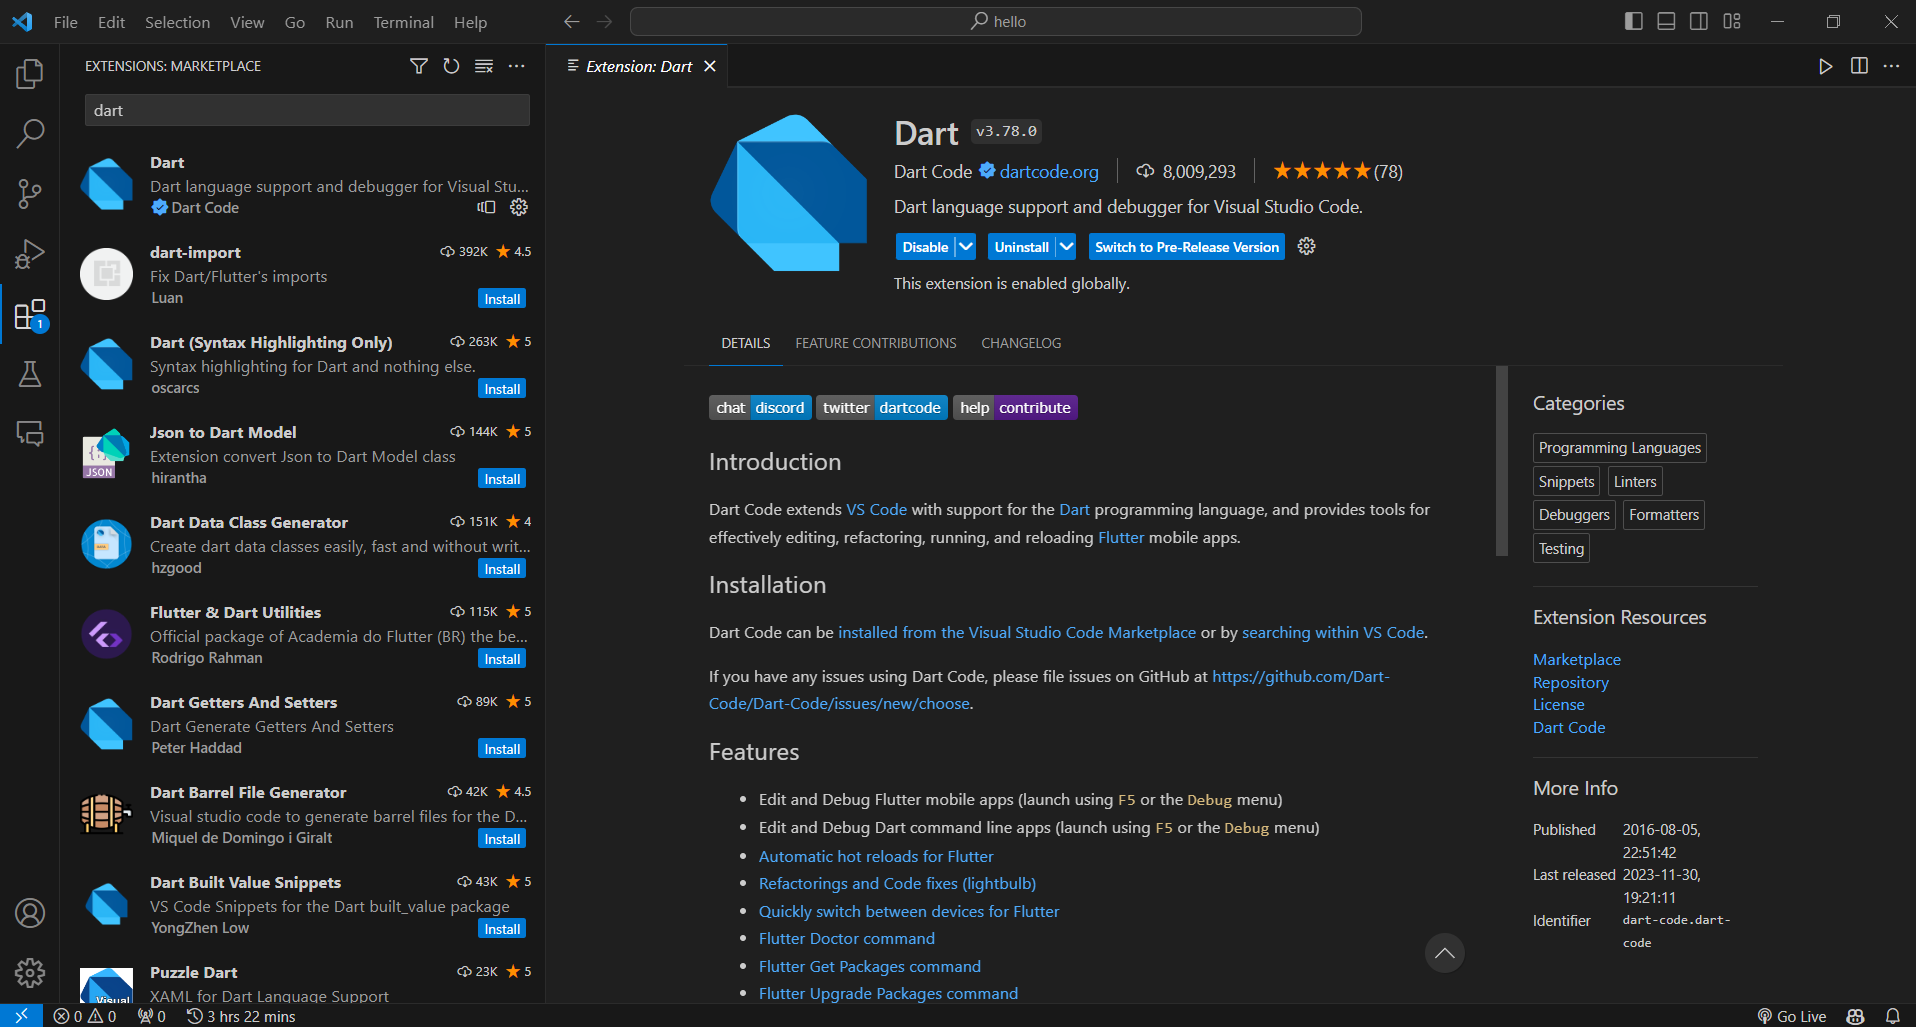Toggle Secondary Side Bar visibility
Screen dimensions: 1916x1027
point(1699,21)
